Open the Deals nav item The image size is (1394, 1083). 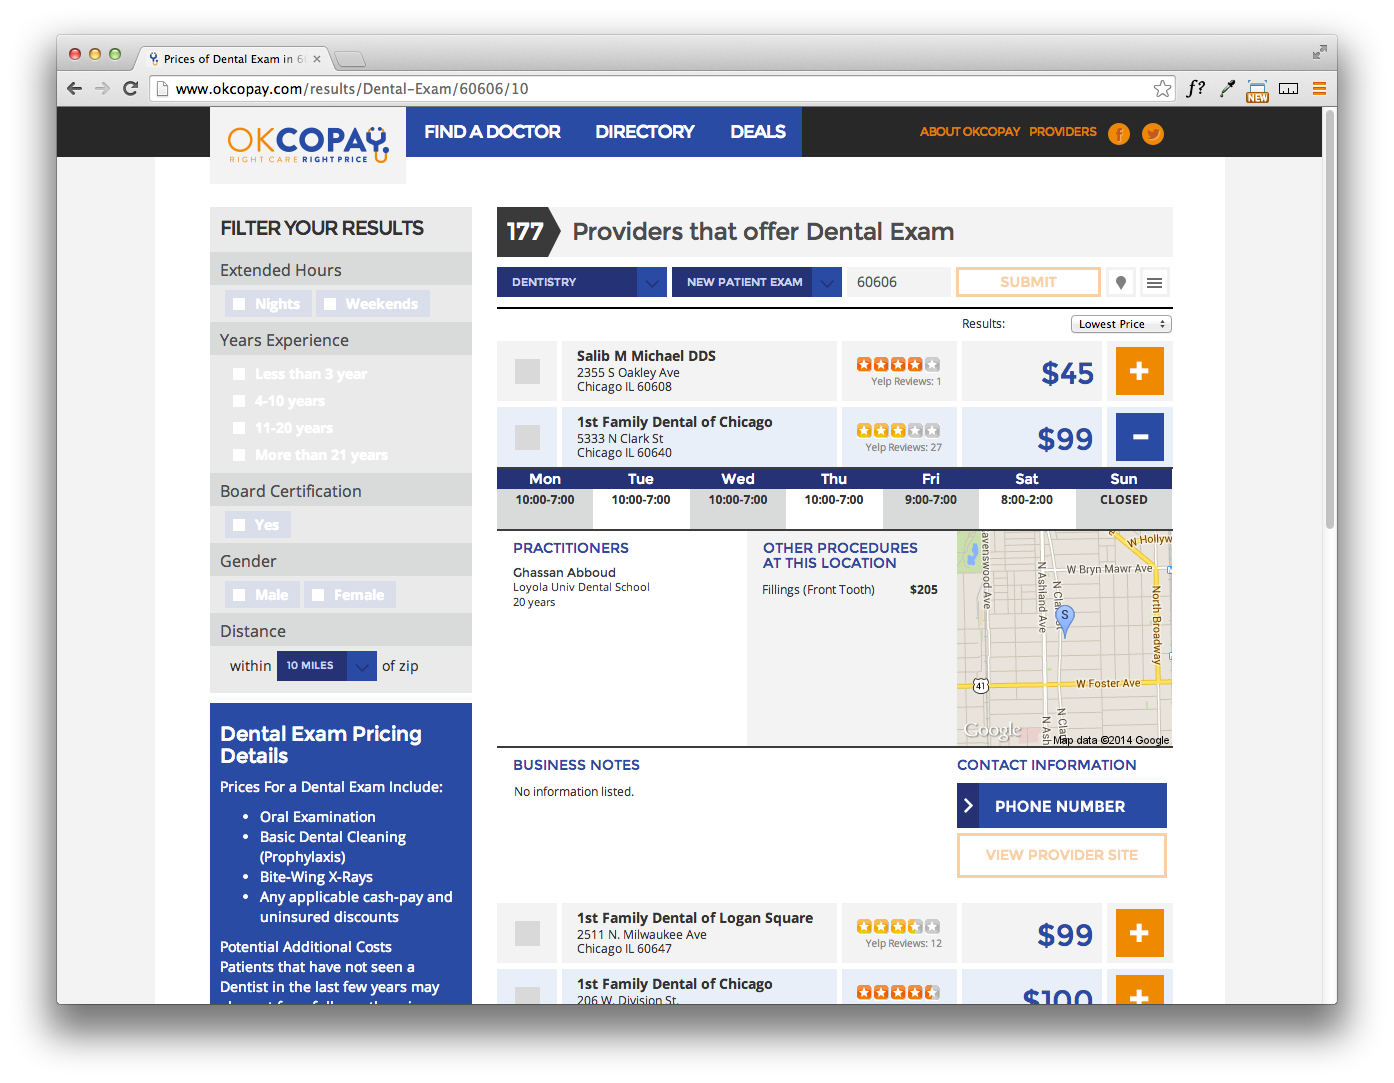[758, 132]
